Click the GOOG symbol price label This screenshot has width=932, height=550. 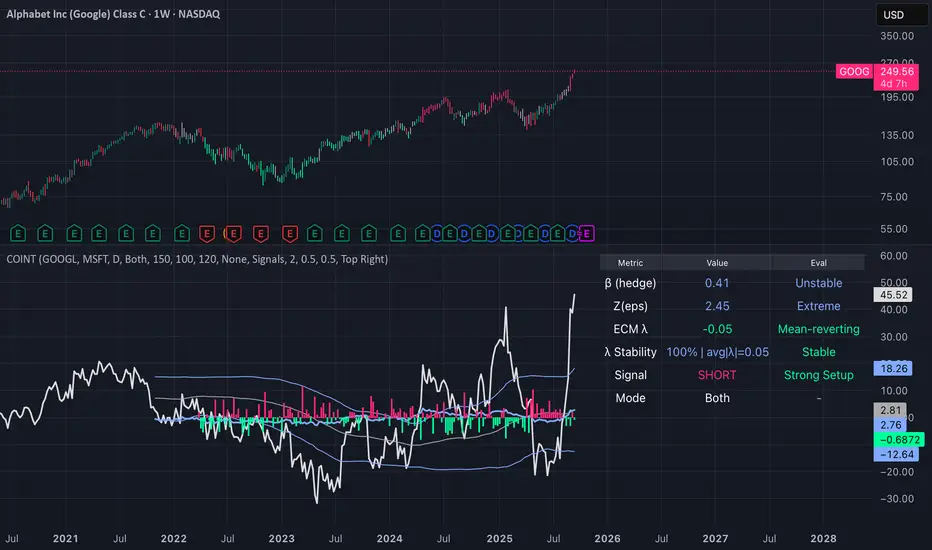tap(854, 71)
